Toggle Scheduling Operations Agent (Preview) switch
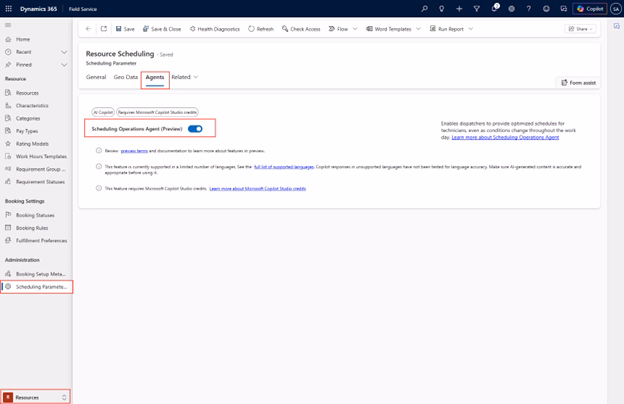The image size is (624, 404). (195, 129)
